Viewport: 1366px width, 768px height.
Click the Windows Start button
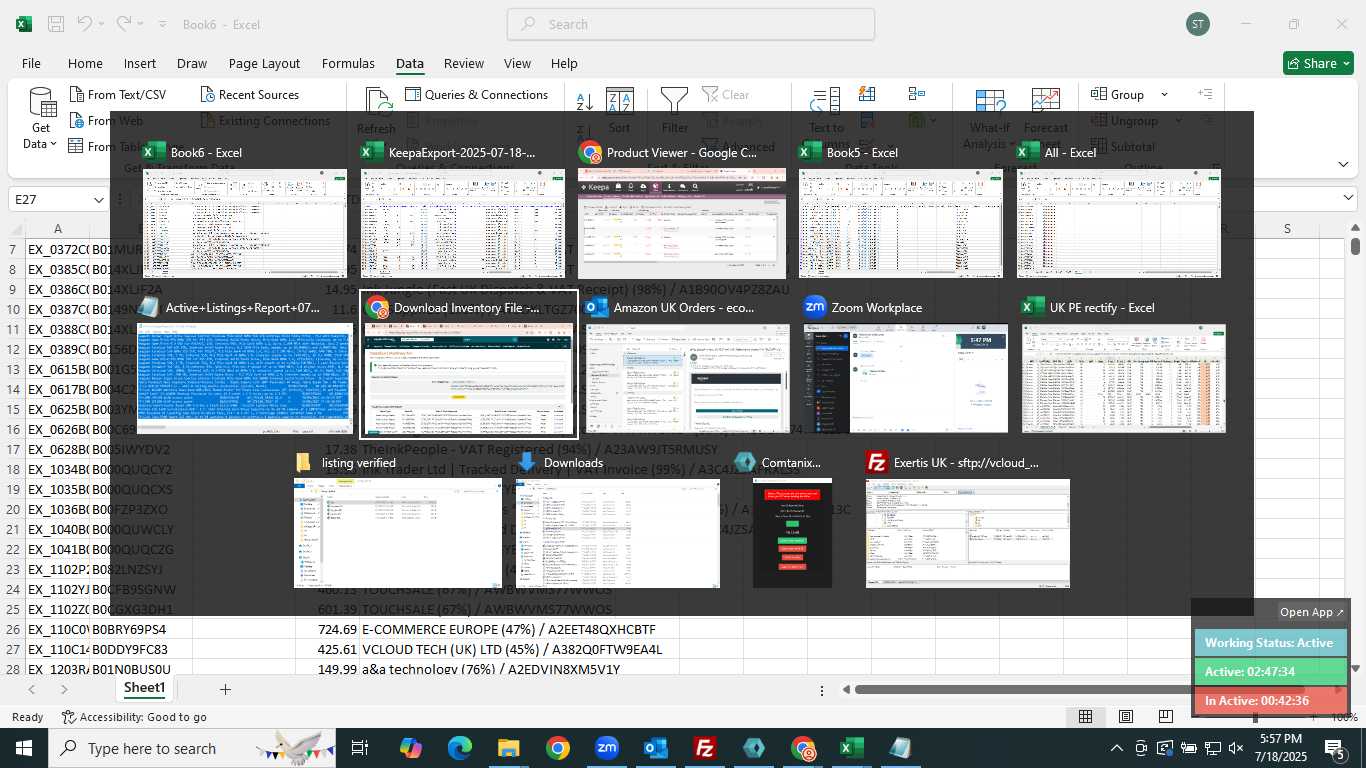[24, 748]
